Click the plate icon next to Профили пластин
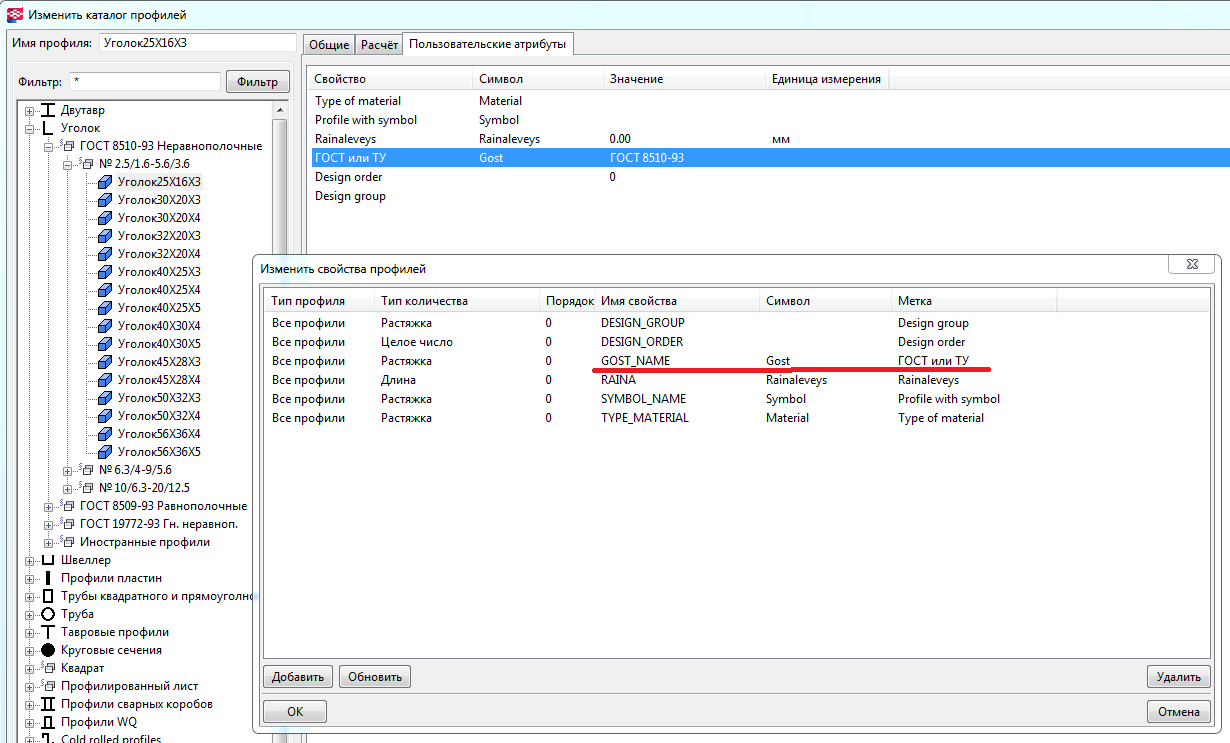Screen dimensions: 1230x743 47,578
